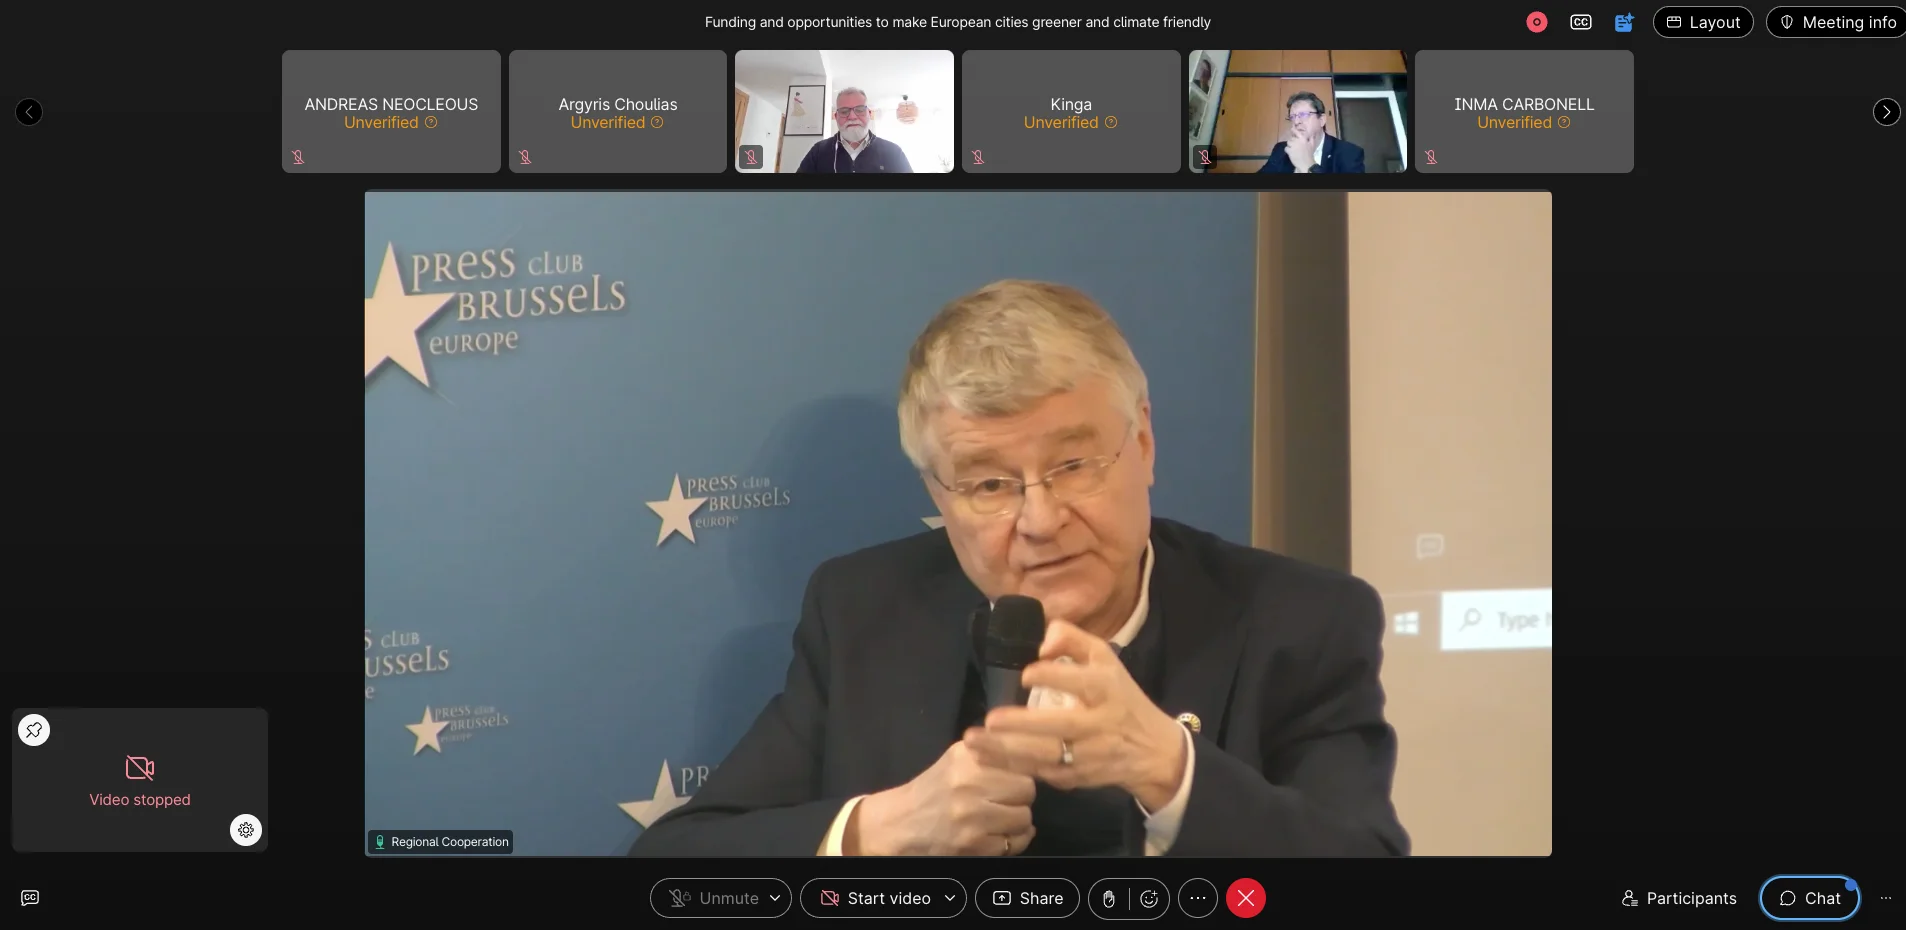Open more options in the meeting controls
The height and width of the screenshot is (930, 1906).
[1198, 898]
